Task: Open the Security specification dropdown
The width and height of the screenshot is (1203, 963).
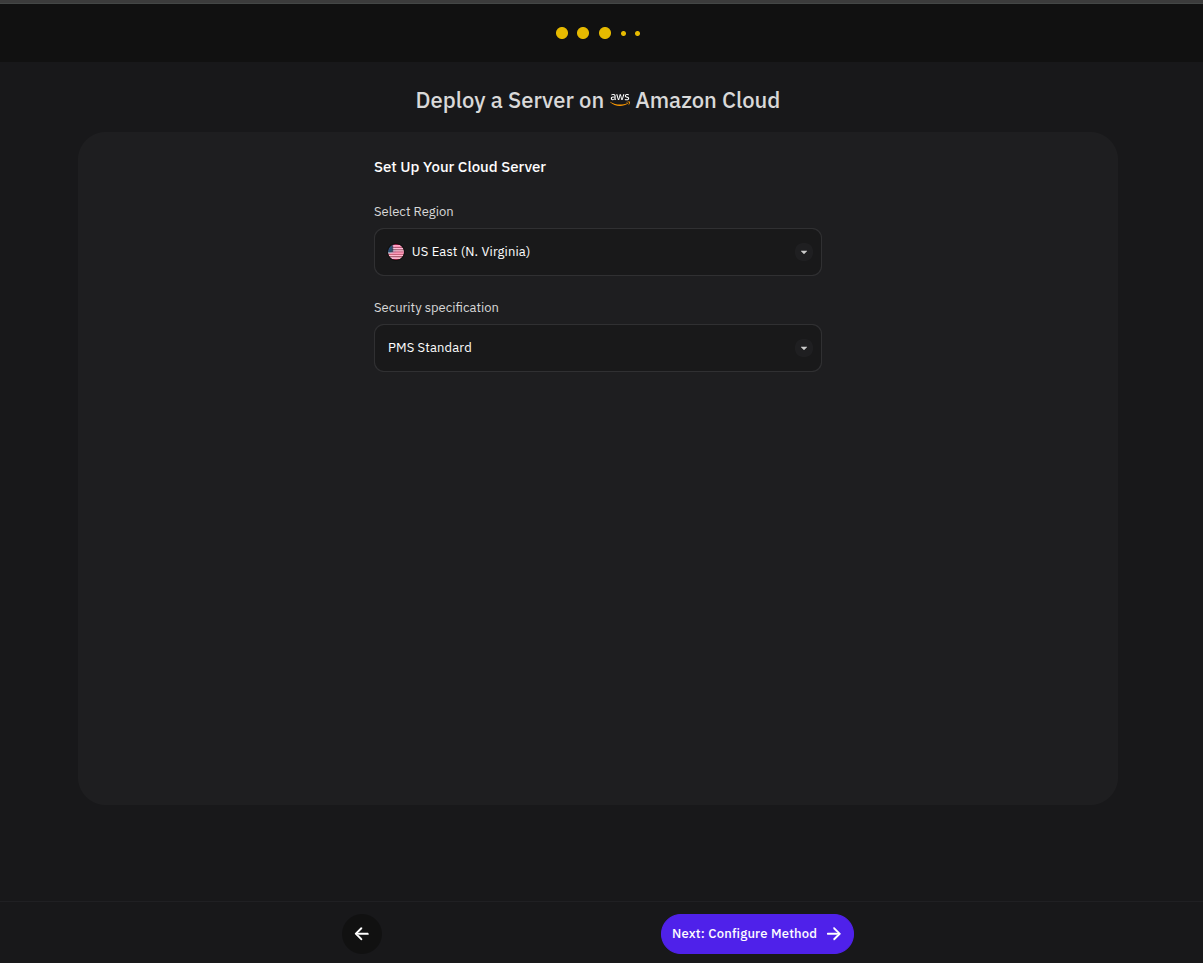Action: (x=598, y=348)
